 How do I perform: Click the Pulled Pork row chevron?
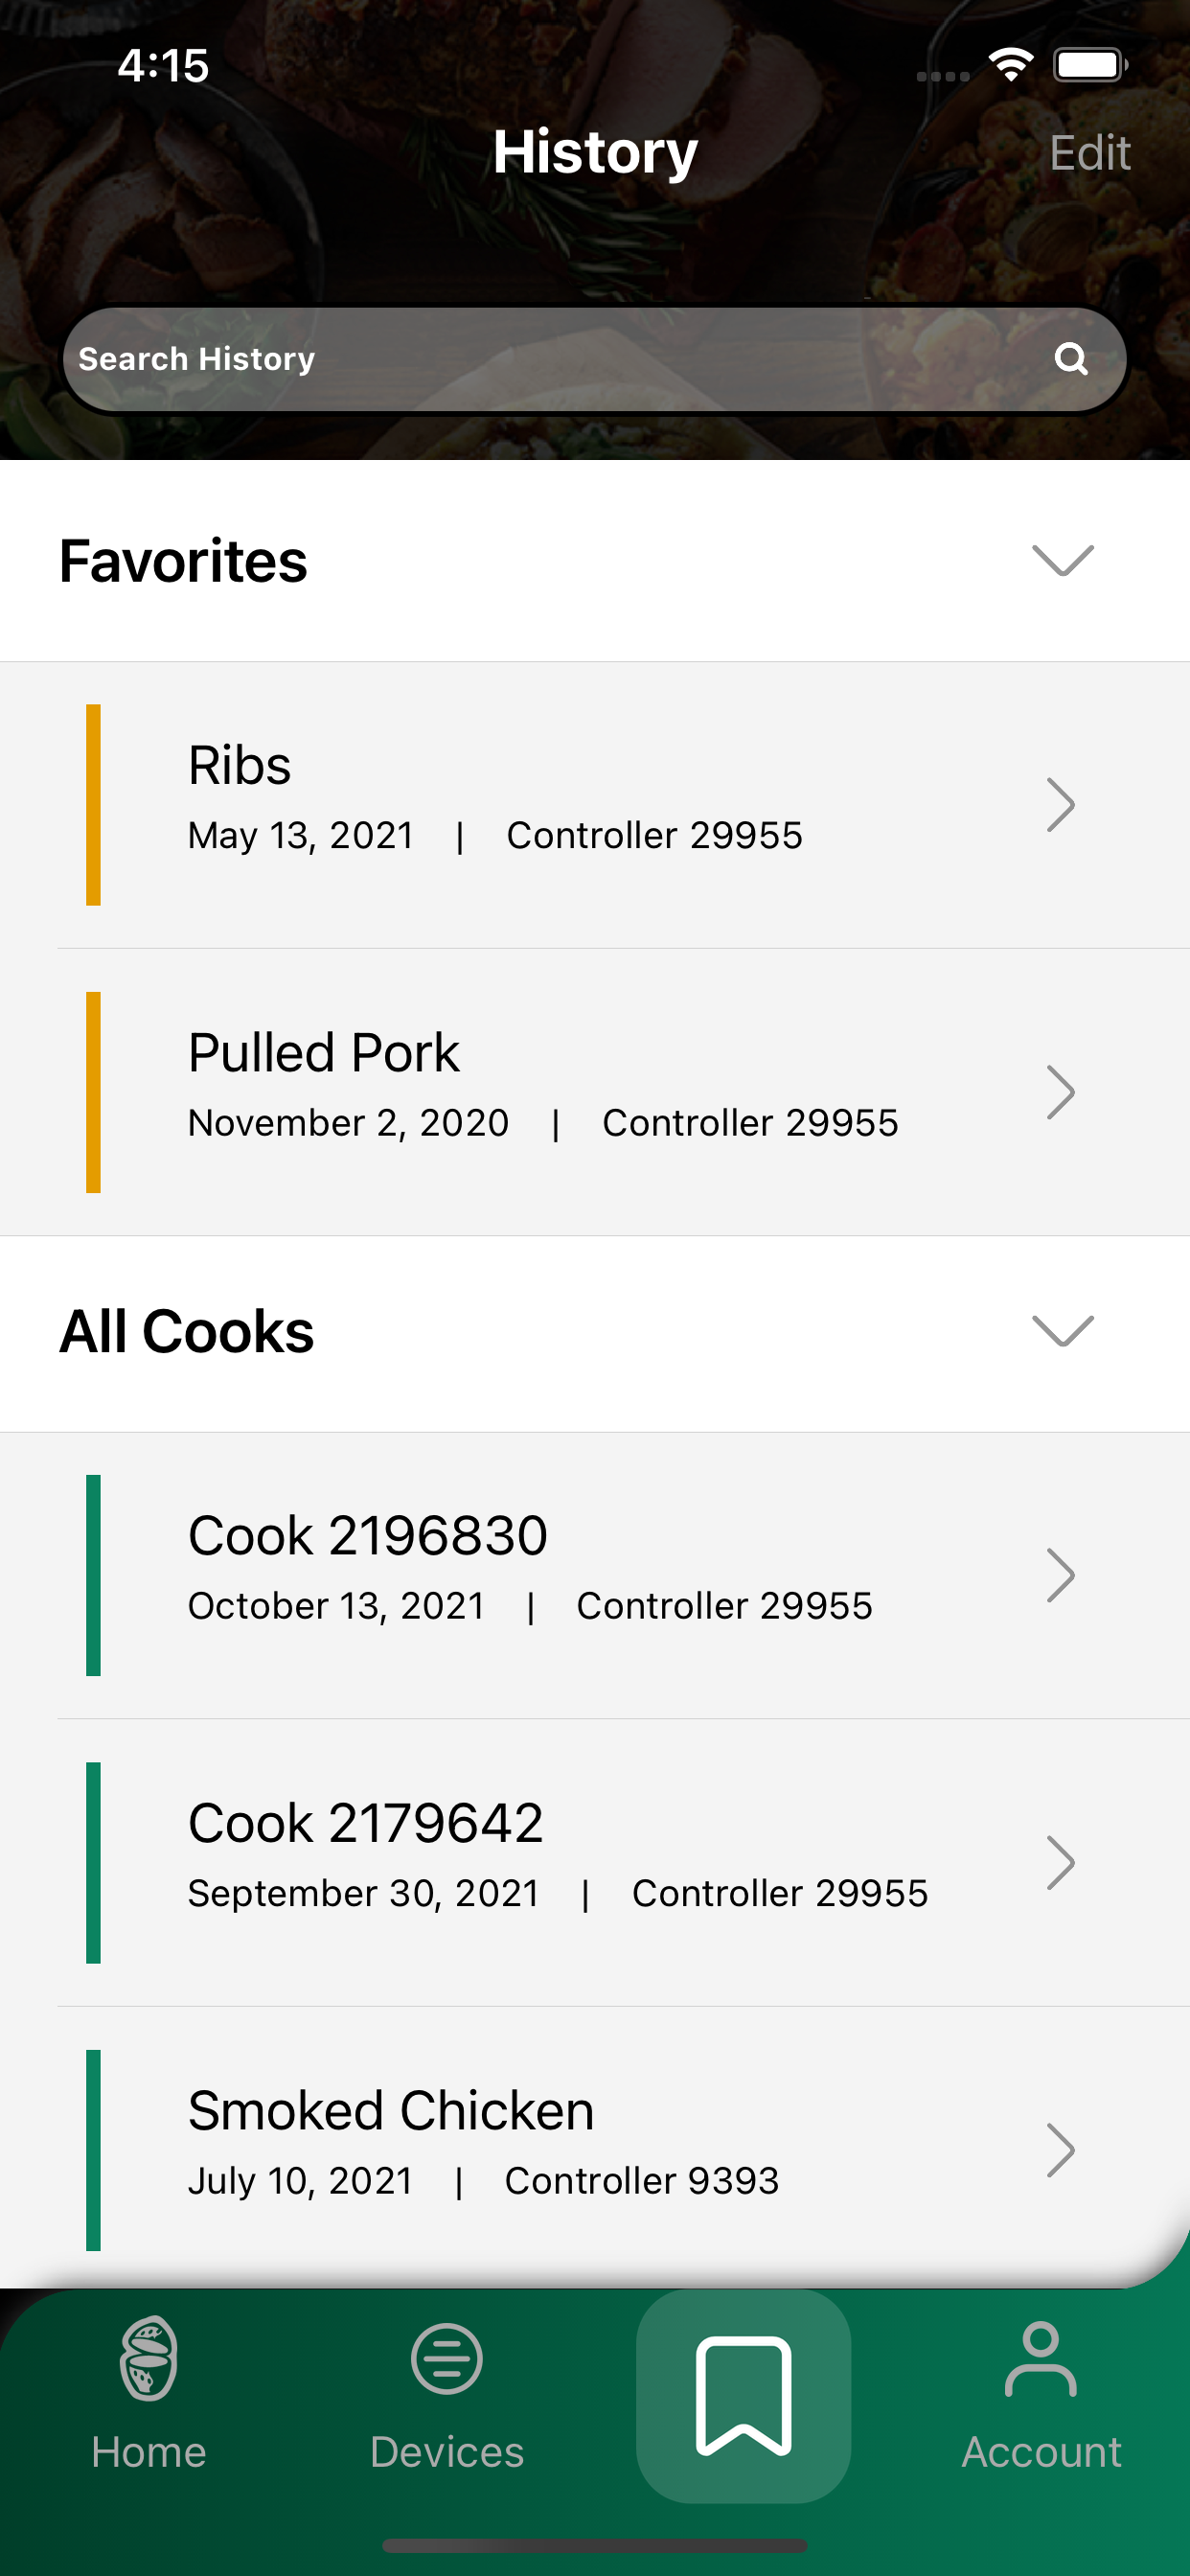(x=1061, y=1092)
